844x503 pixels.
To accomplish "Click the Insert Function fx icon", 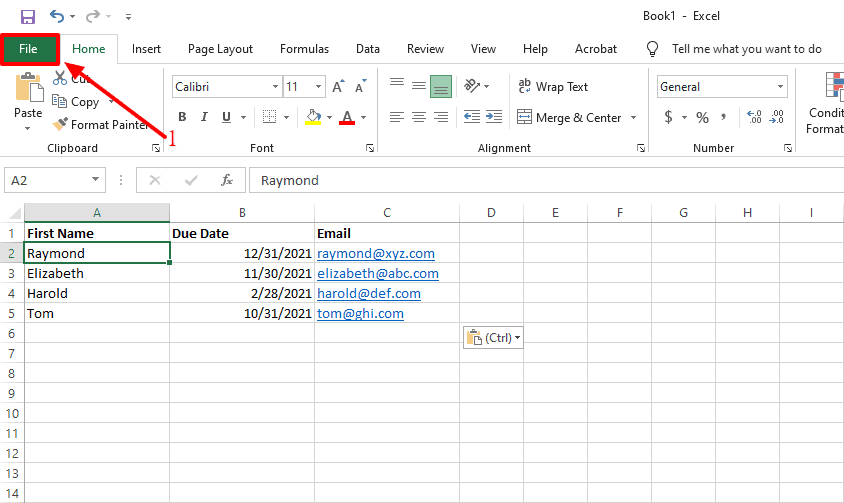I will (227, 180).
